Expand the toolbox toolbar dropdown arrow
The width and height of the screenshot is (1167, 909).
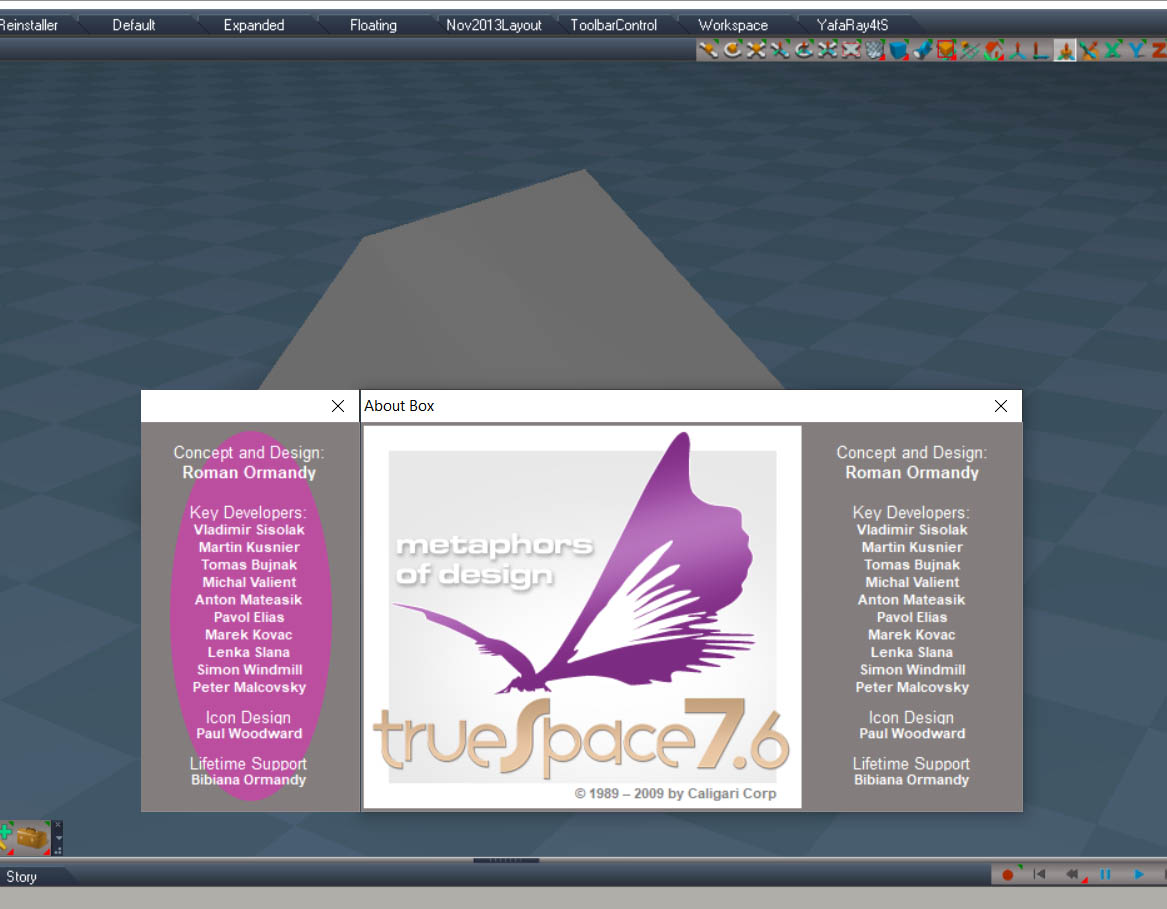(x=58, y=838)
